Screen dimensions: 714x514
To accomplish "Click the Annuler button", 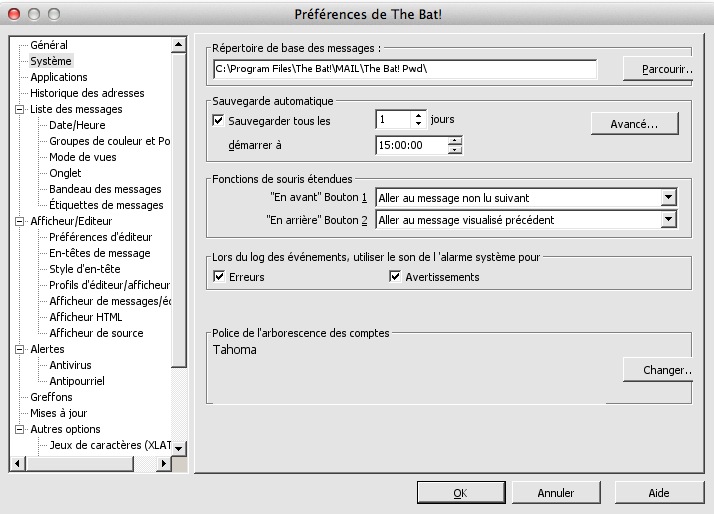I will [x=555, y=493].
